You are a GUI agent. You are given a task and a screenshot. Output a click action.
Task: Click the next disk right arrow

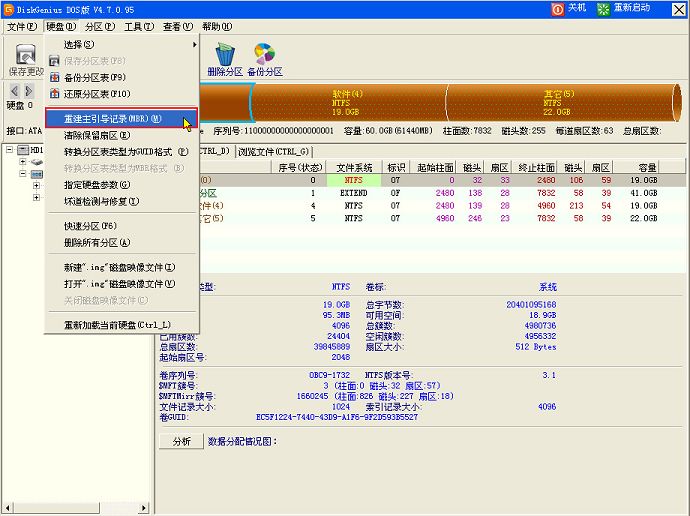[29, 91]
